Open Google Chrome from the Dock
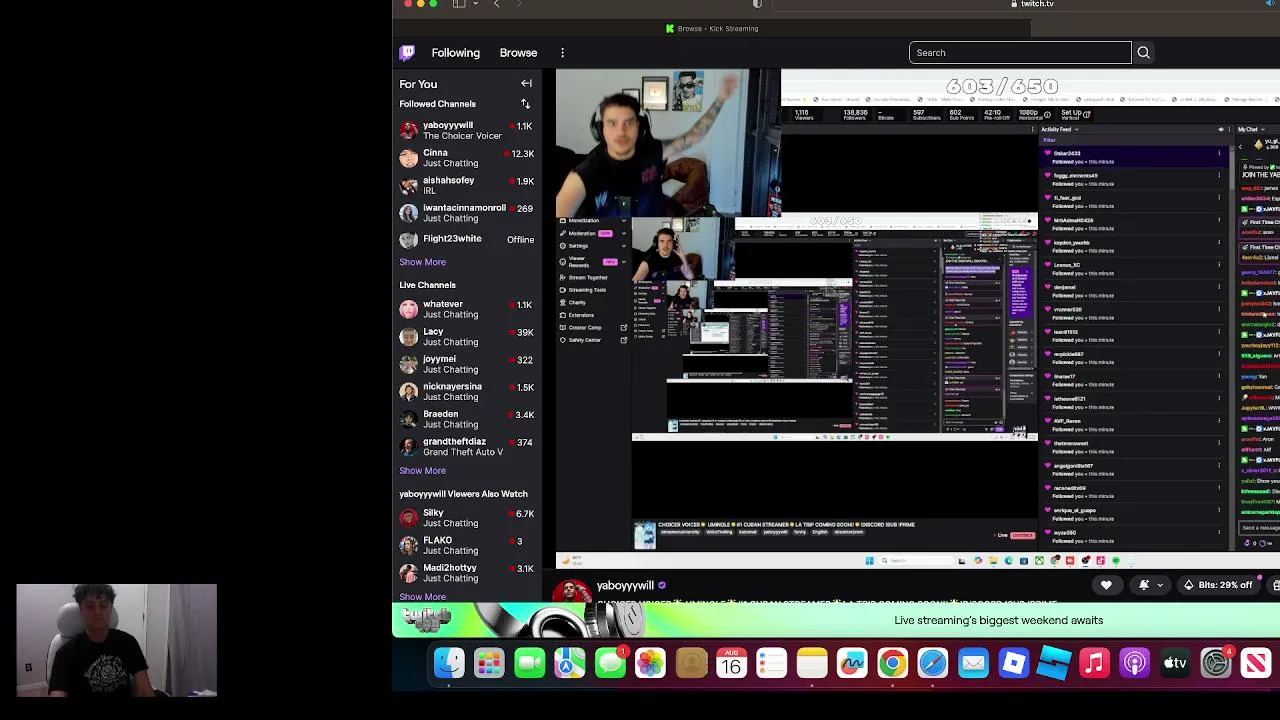 (x=892, y=662)
